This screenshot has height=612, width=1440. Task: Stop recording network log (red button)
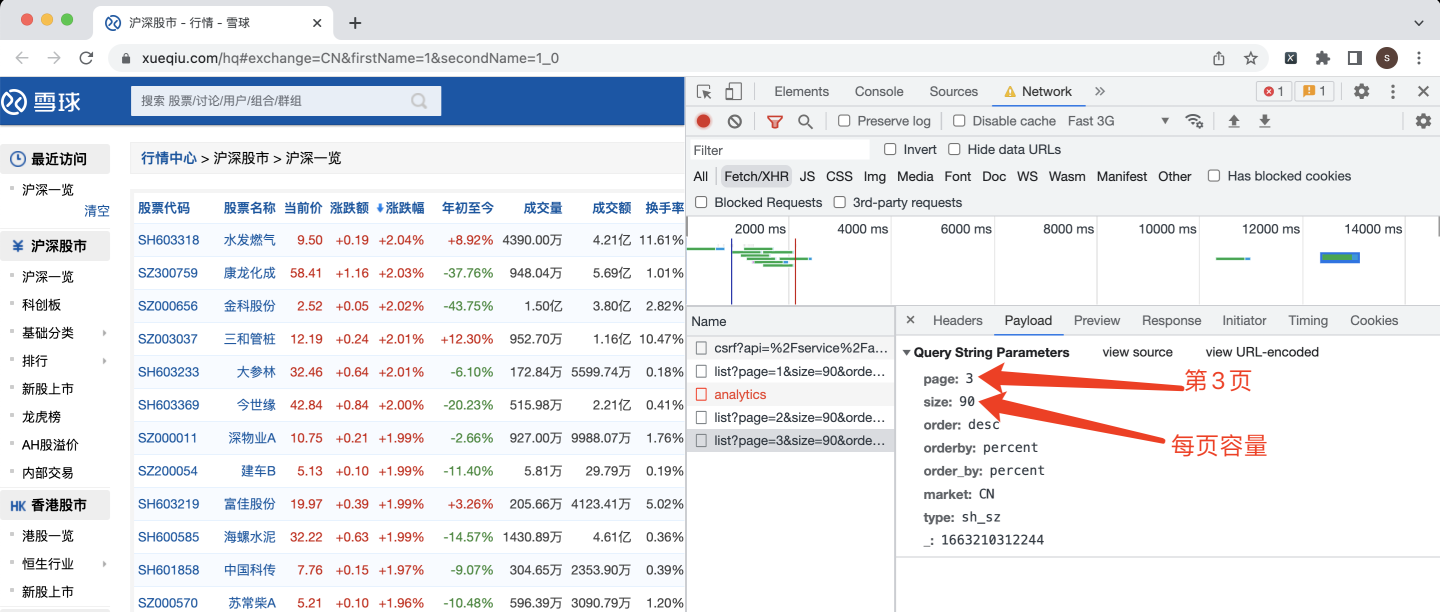pyautogui.click(x=704, y=121)
